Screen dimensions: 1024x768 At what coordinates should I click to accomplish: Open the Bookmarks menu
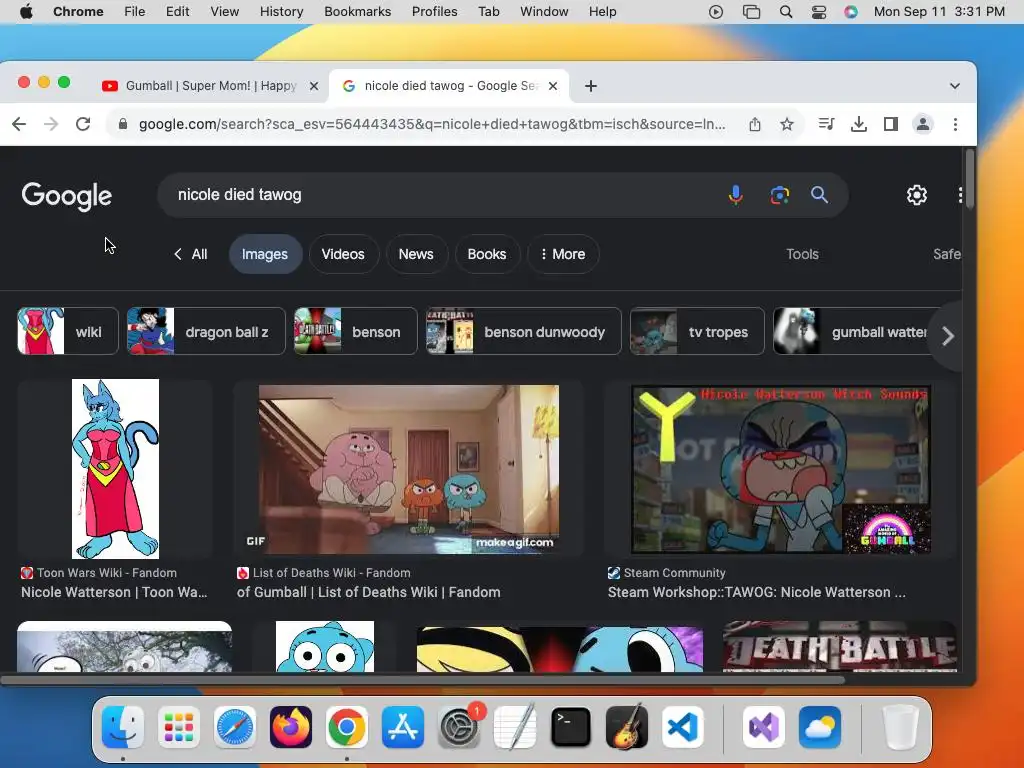click(357, 12)
